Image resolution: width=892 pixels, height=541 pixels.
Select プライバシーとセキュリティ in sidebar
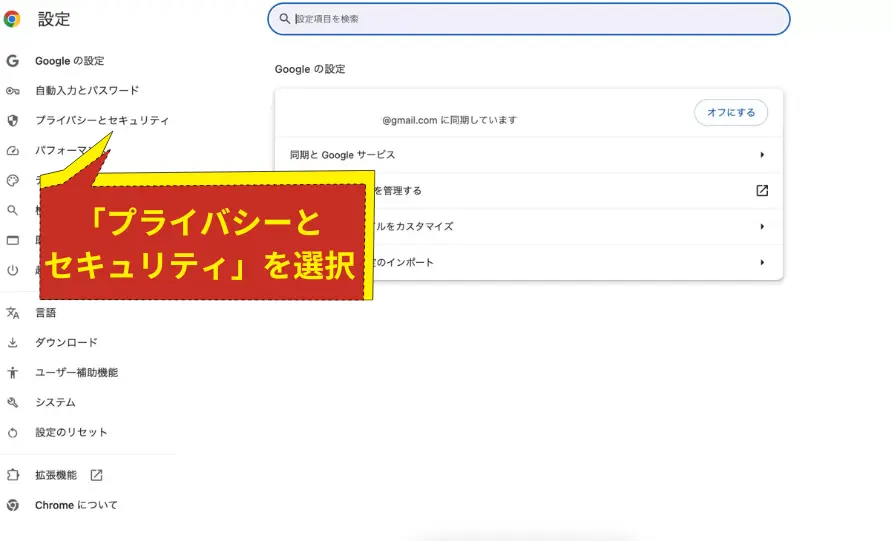102,121
